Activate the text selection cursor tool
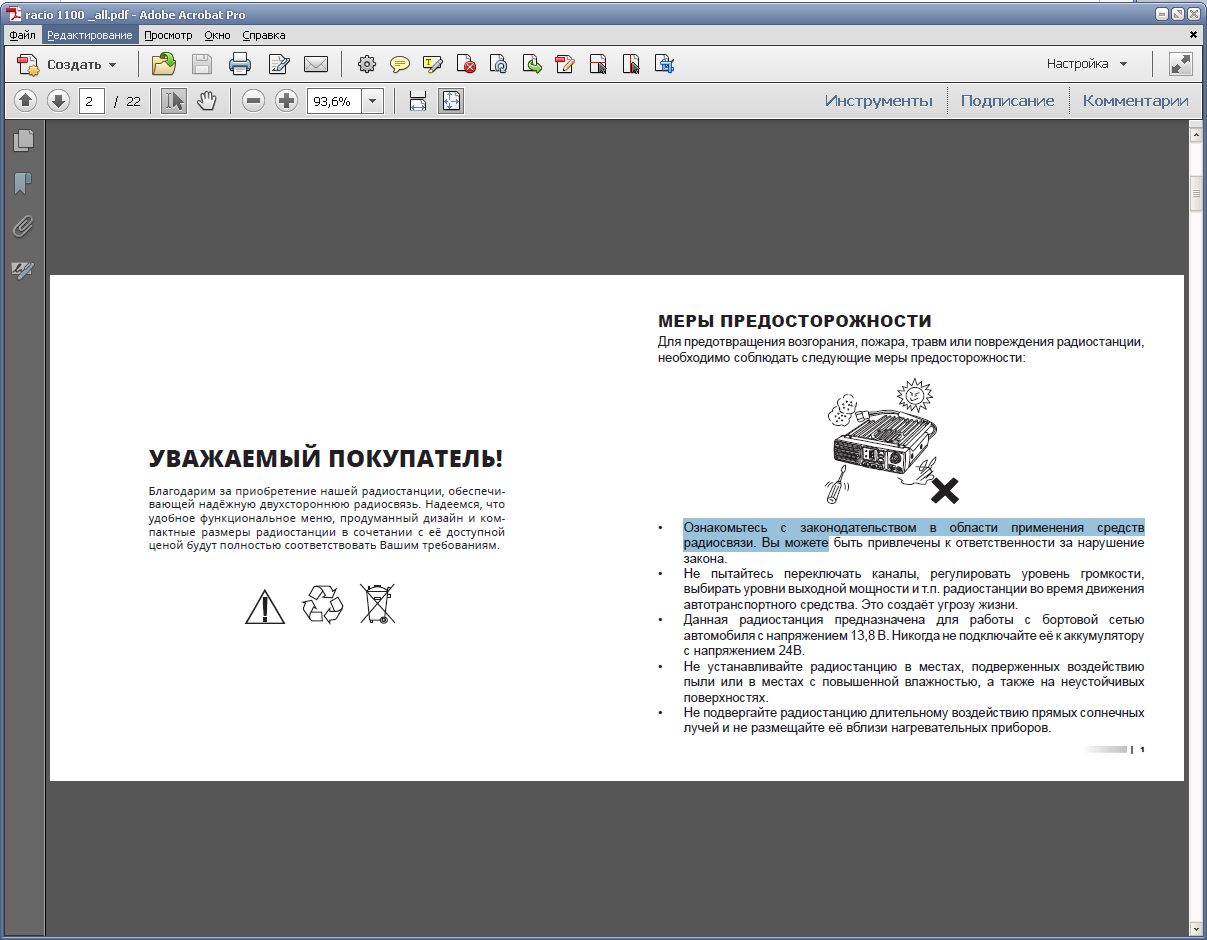Screen dimensions: 1207x940 (x=174, y=101)
